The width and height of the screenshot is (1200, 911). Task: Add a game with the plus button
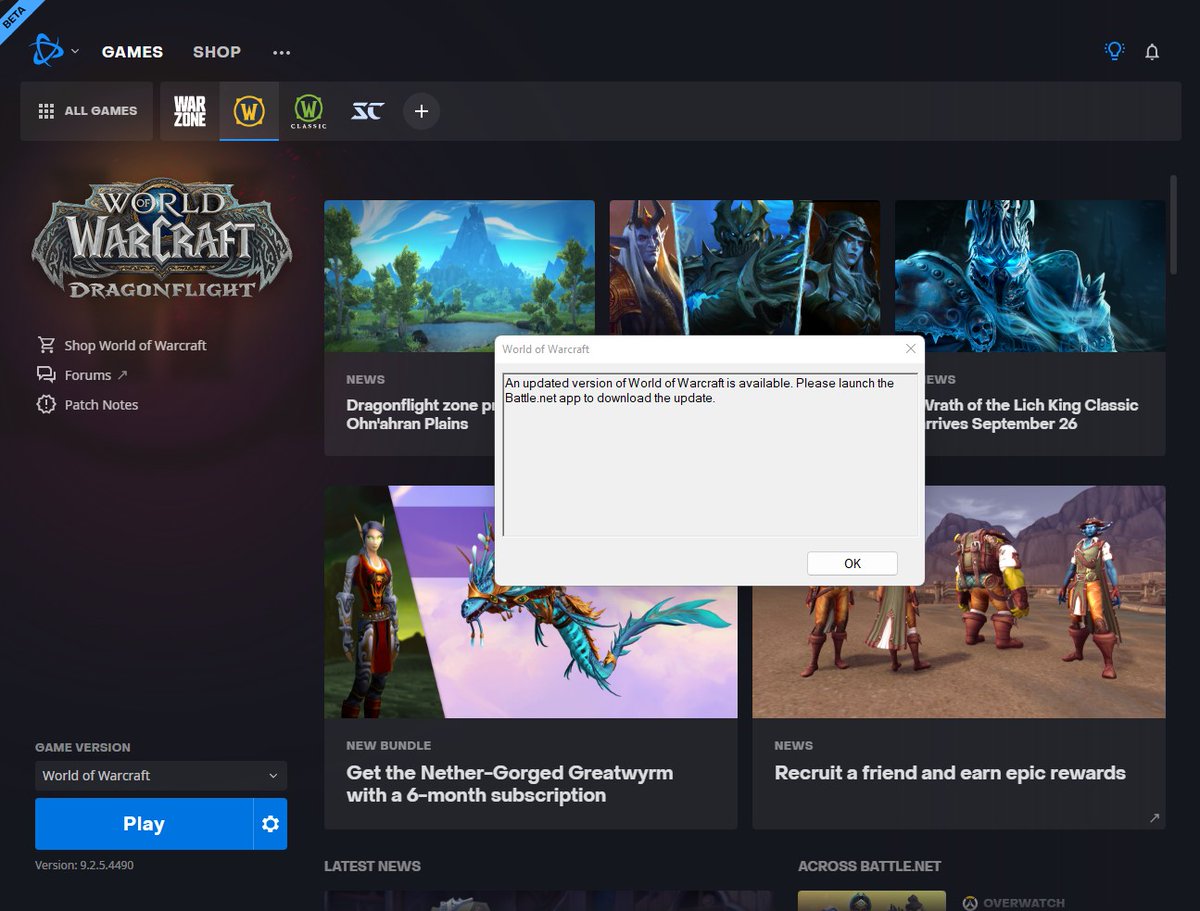(x=421, y=111)
